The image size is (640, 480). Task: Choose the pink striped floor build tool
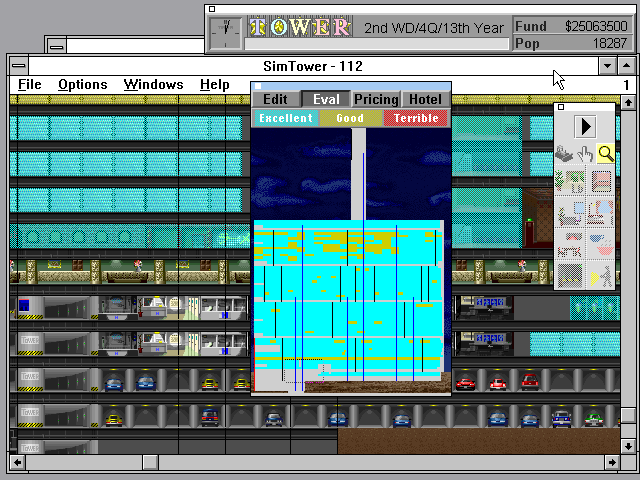click(x=601, y=182)
